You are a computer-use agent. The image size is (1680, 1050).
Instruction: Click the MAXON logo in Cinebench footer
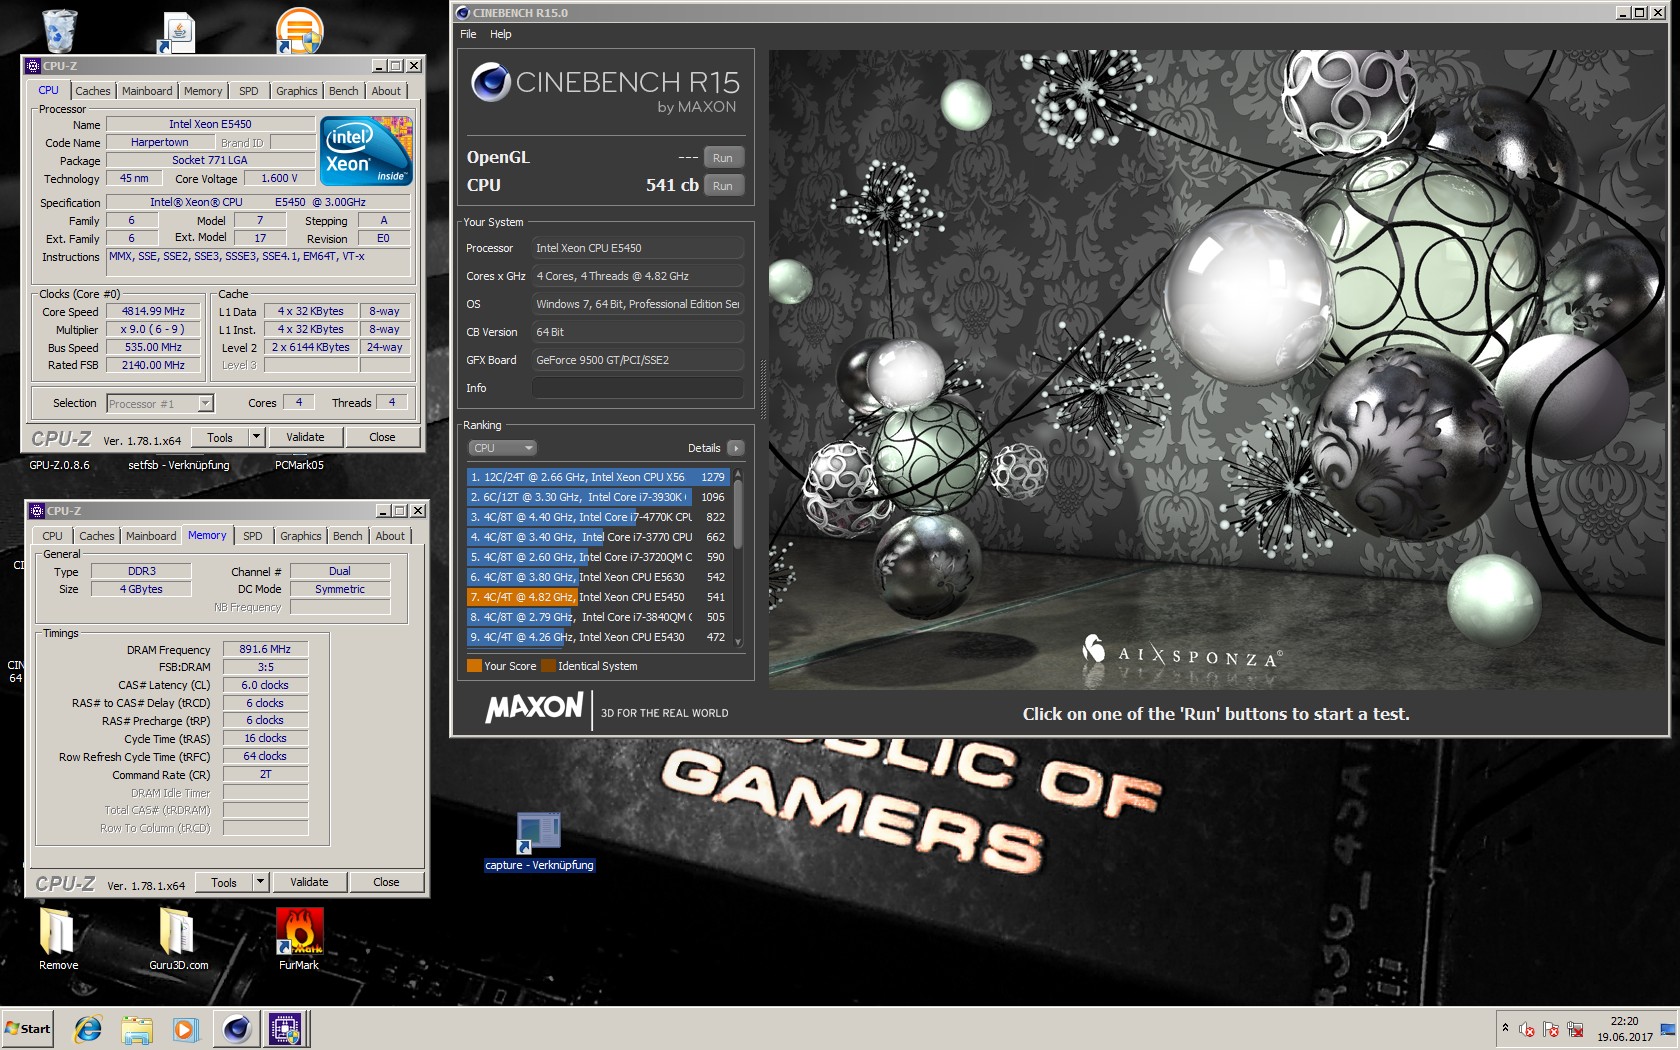coord(534,708)
